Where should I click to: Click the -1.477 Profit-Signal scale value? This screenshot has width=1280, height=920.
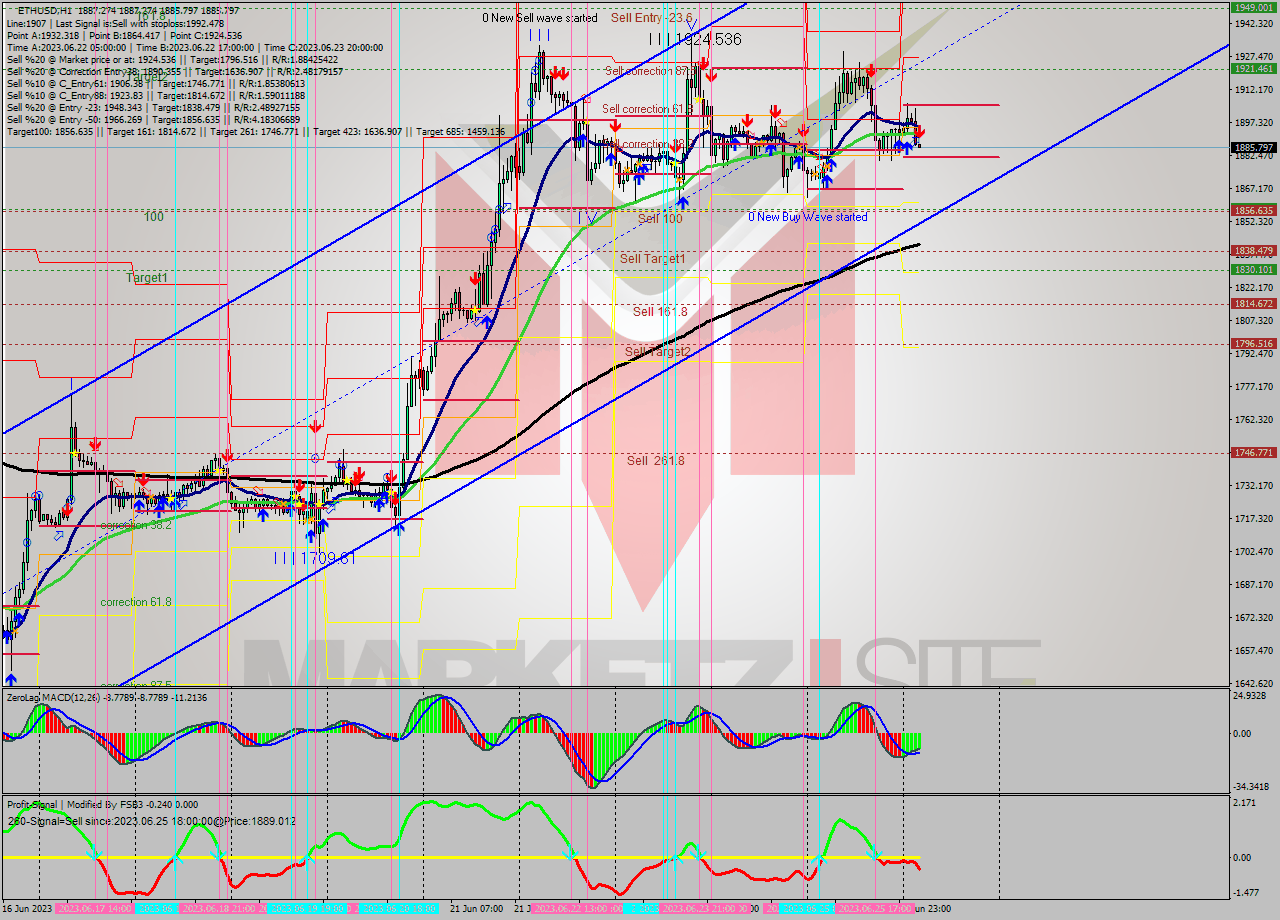1246,892
